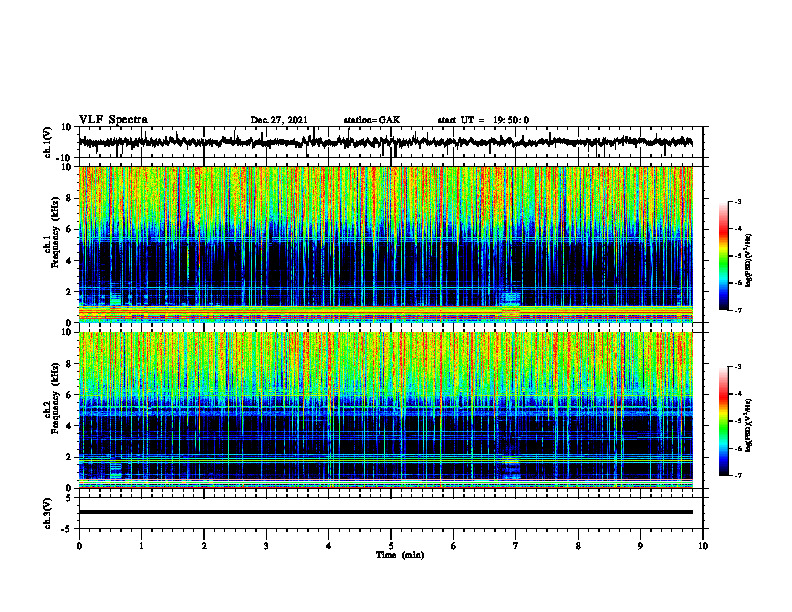Click inside the ch.2 spectrogram panel

coord(385,410)
